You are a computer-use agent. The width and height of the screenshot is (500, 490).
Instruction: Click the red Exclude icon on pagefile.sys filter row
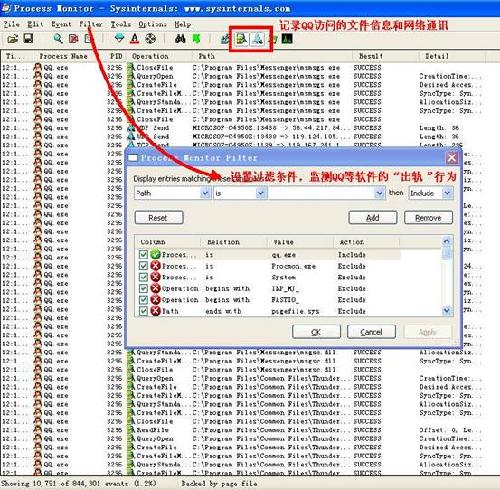(x=155, y=311)
